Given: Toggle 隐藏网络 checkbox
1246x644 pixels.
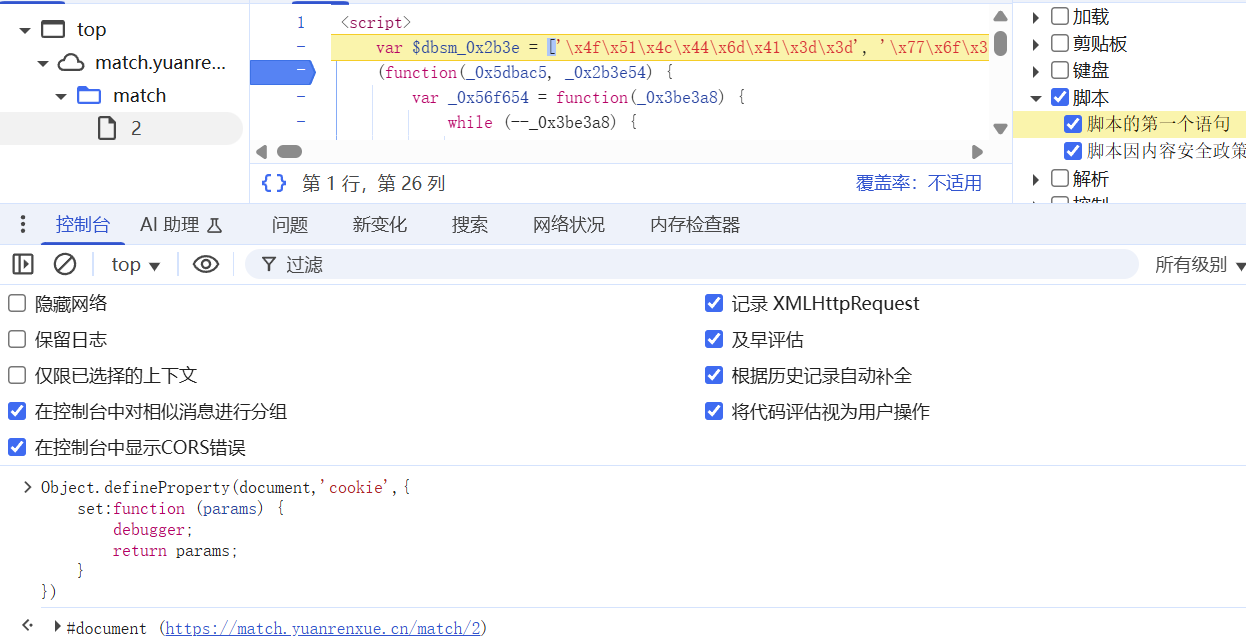Looking at the screenshot, I should pyautogui.click(x=17, y=303).
